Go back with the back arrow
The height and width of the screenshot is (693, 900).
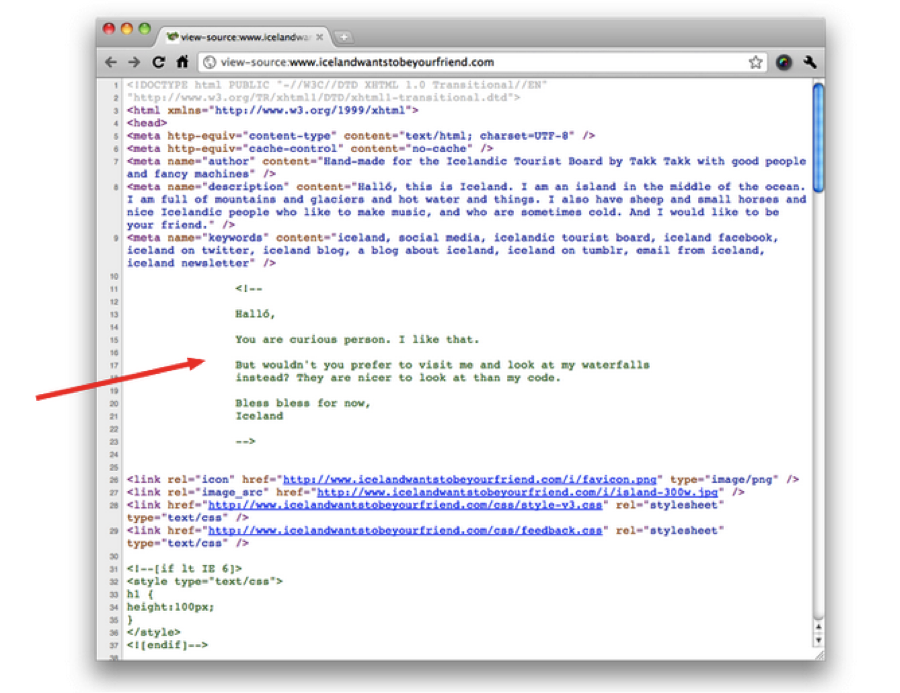click(x=111, y=62)
